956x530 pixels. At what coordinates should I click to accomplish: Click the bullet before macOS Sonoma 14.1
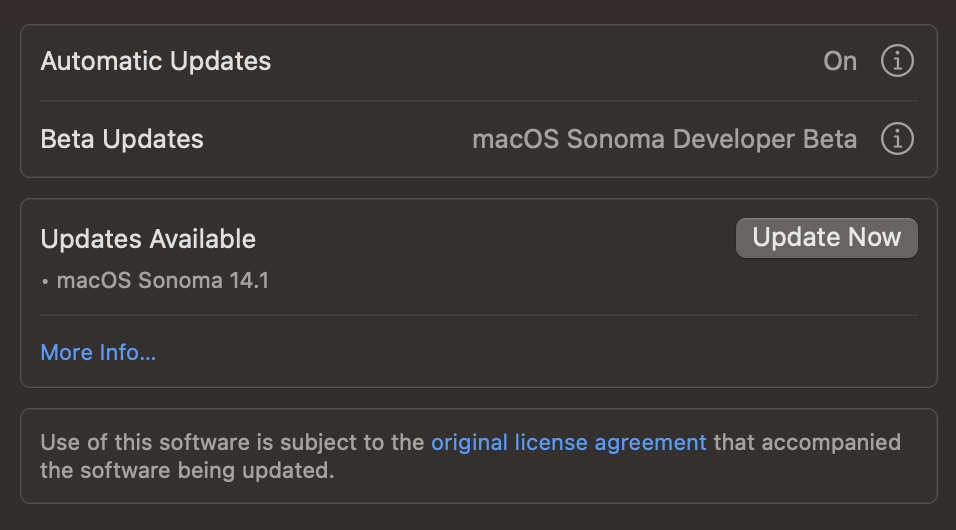tap(46, 282)
